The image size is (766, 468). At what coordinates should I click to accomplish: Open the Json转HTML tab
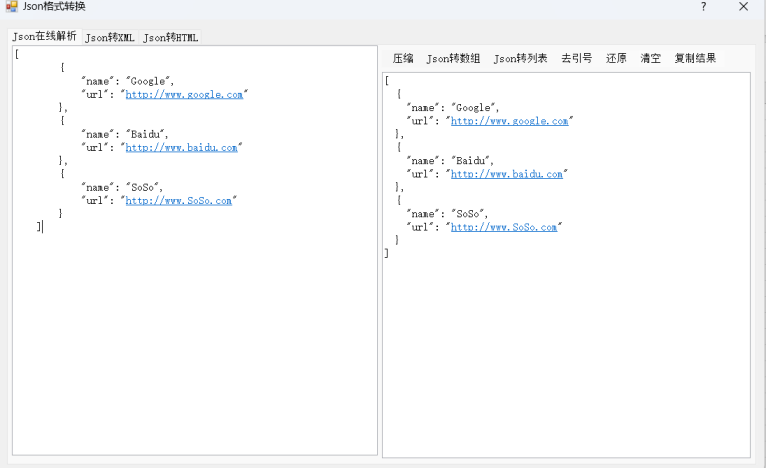tap(170, 38)
